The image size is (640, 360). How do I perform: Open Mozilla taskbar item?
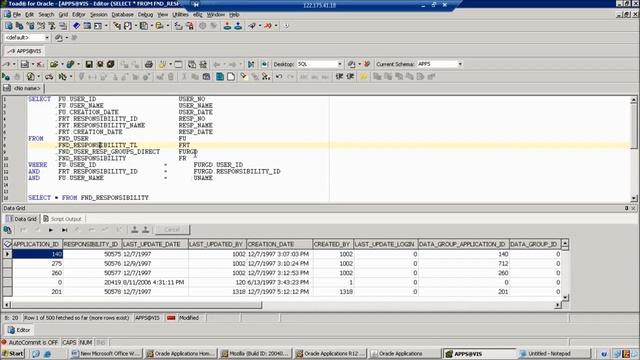[255, 353]
